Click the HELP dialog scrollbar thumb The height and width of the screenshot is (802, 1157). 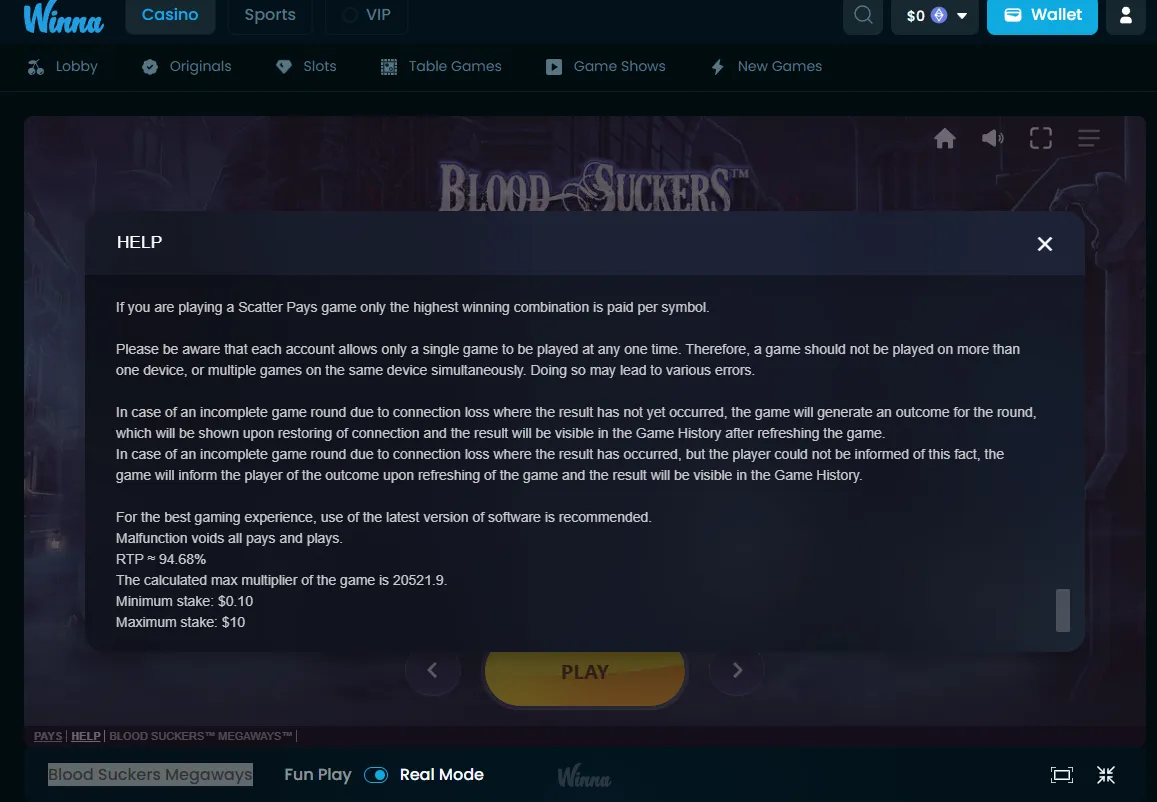coord(1063,610)
